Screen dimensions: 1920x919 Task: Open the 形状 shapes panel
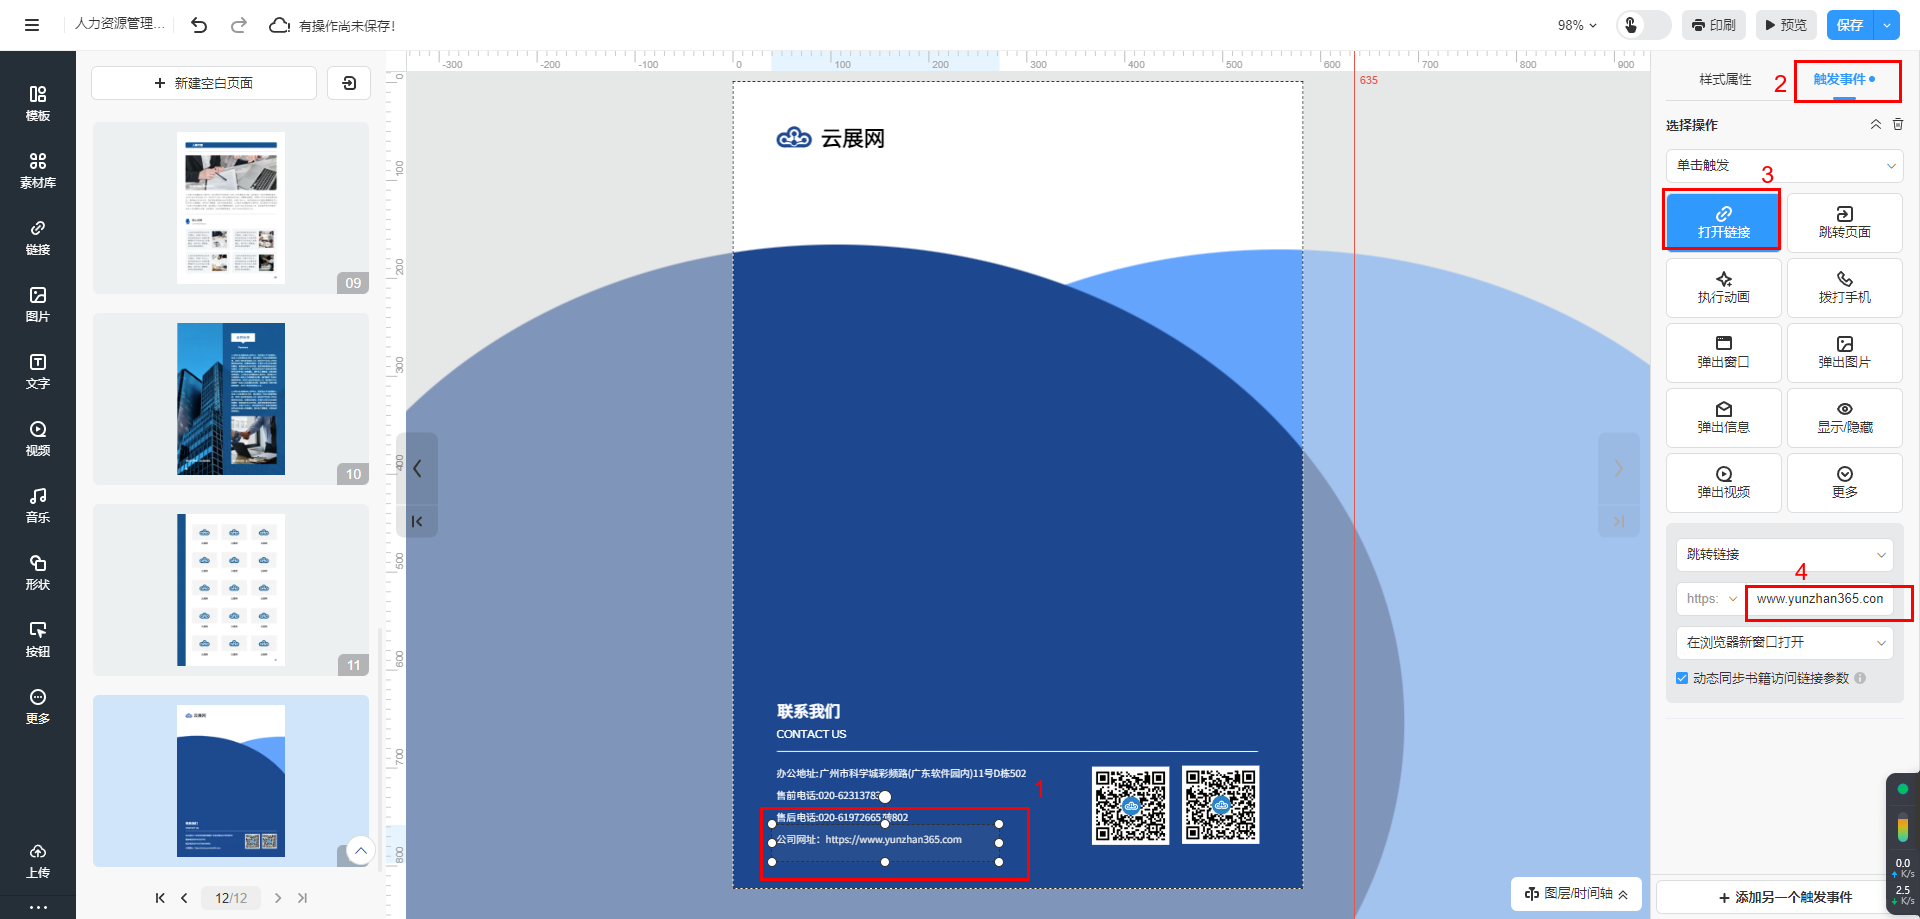click(38, 572)
